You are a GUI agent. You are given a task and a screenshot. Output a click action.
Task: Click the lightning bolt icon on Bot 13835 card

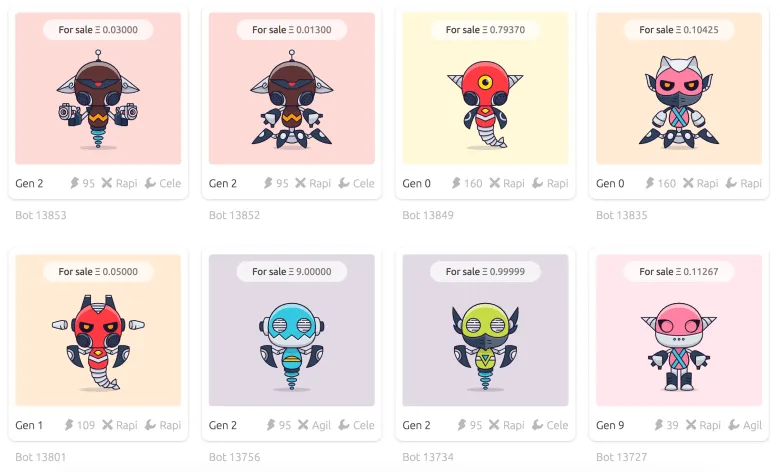coord(650,183)
